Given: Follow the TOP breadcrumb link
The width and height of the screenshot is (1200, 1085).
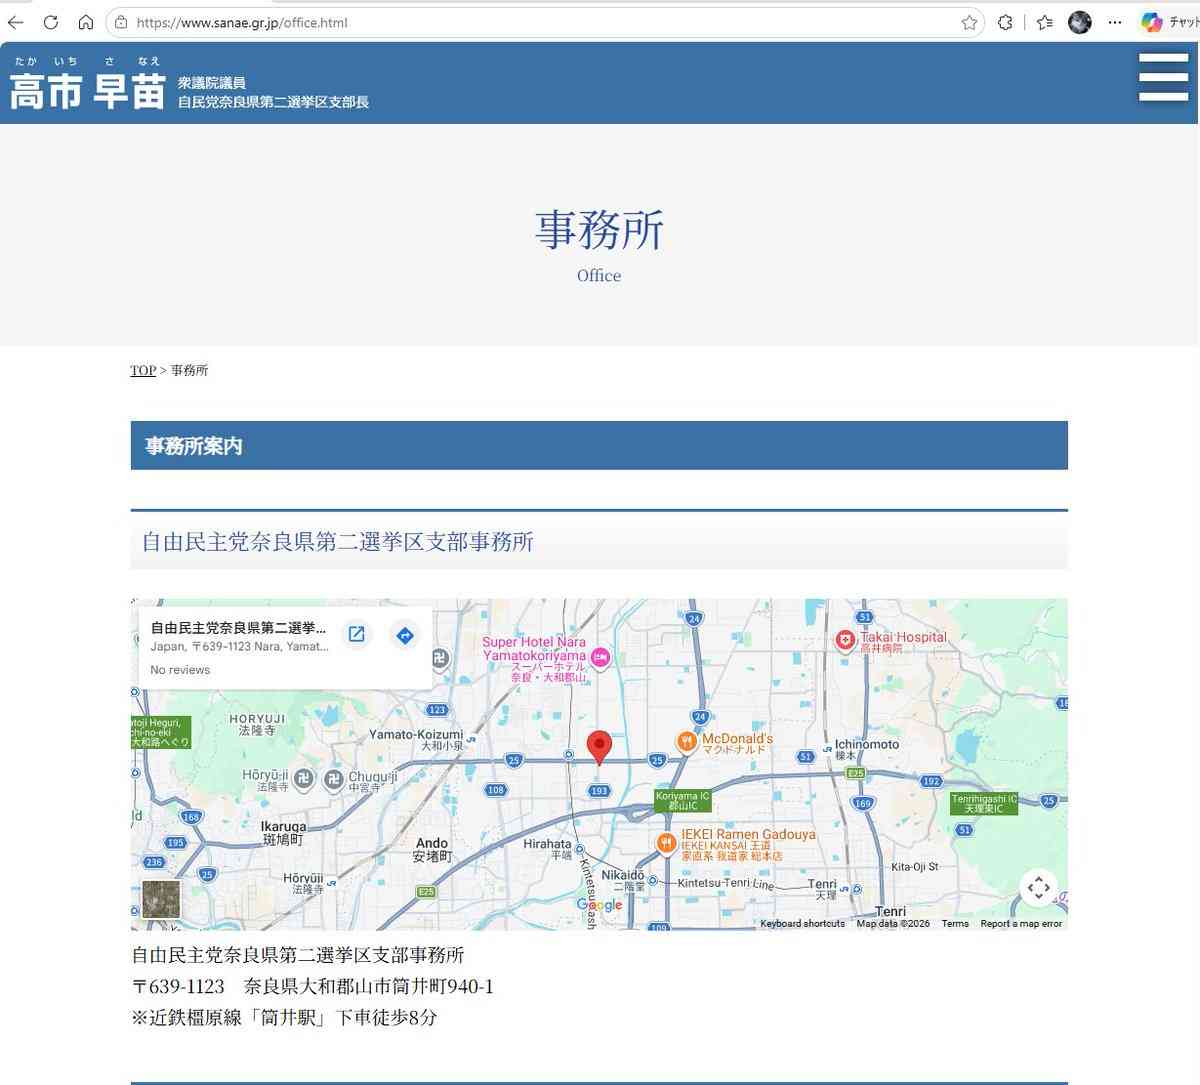Looking at the screenshot, I should (x=143, y=370).
